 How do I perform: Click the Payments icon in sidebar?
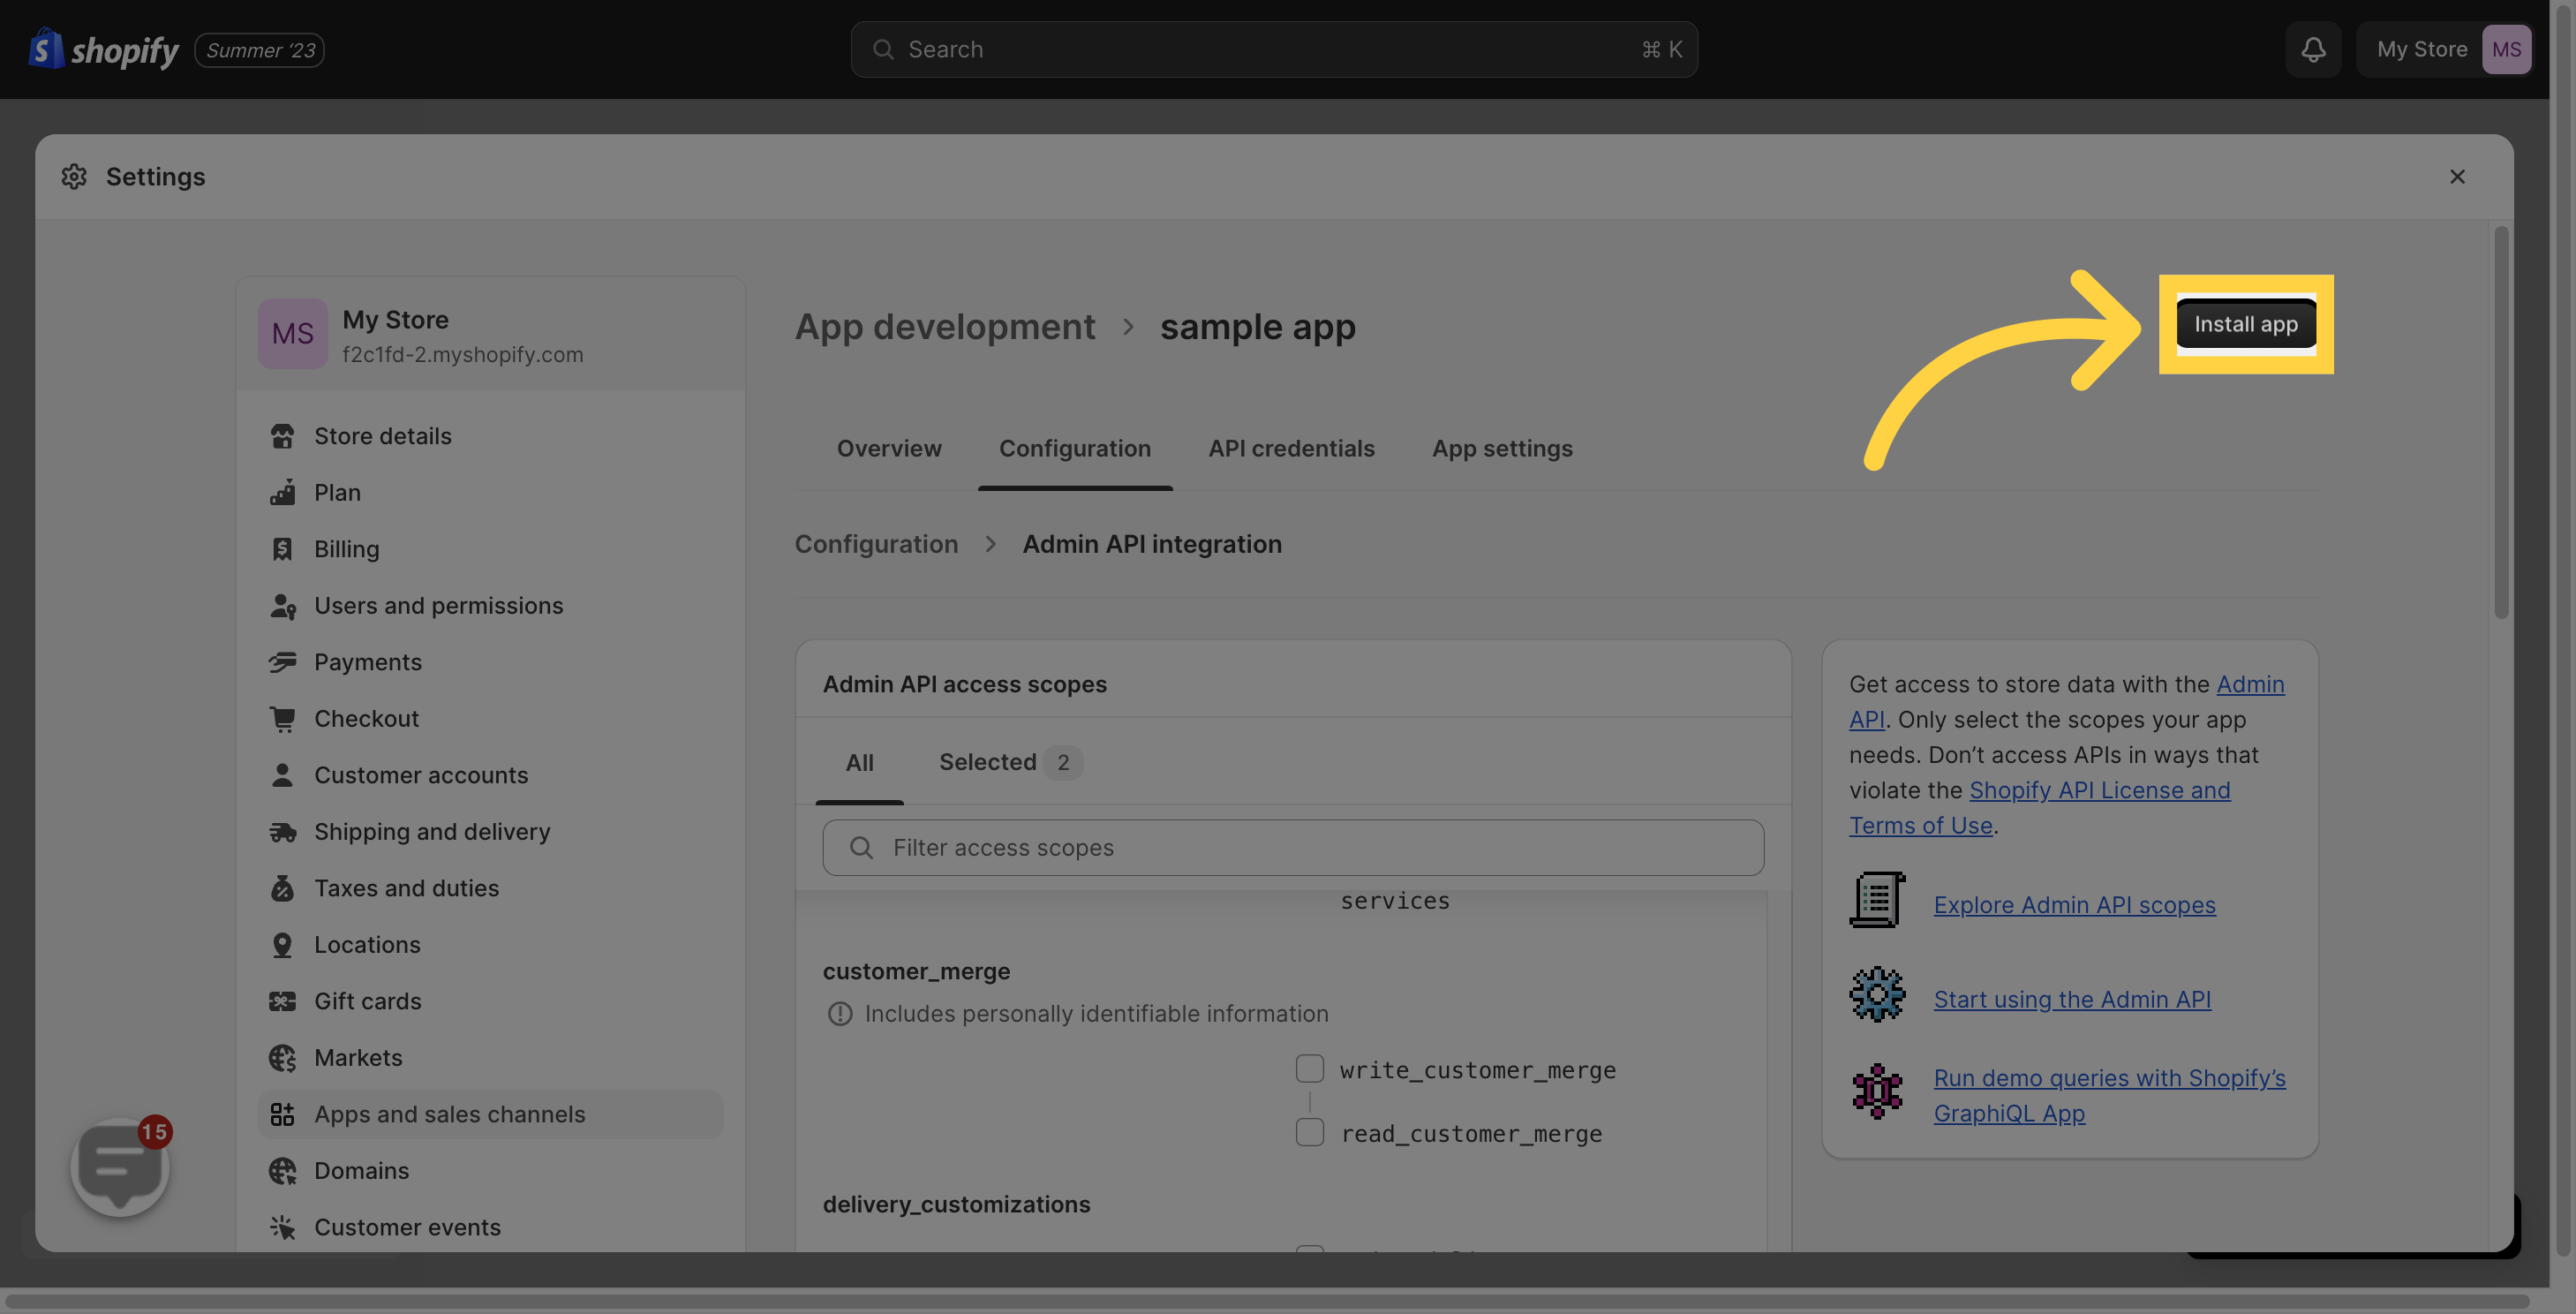coord(282,662)
